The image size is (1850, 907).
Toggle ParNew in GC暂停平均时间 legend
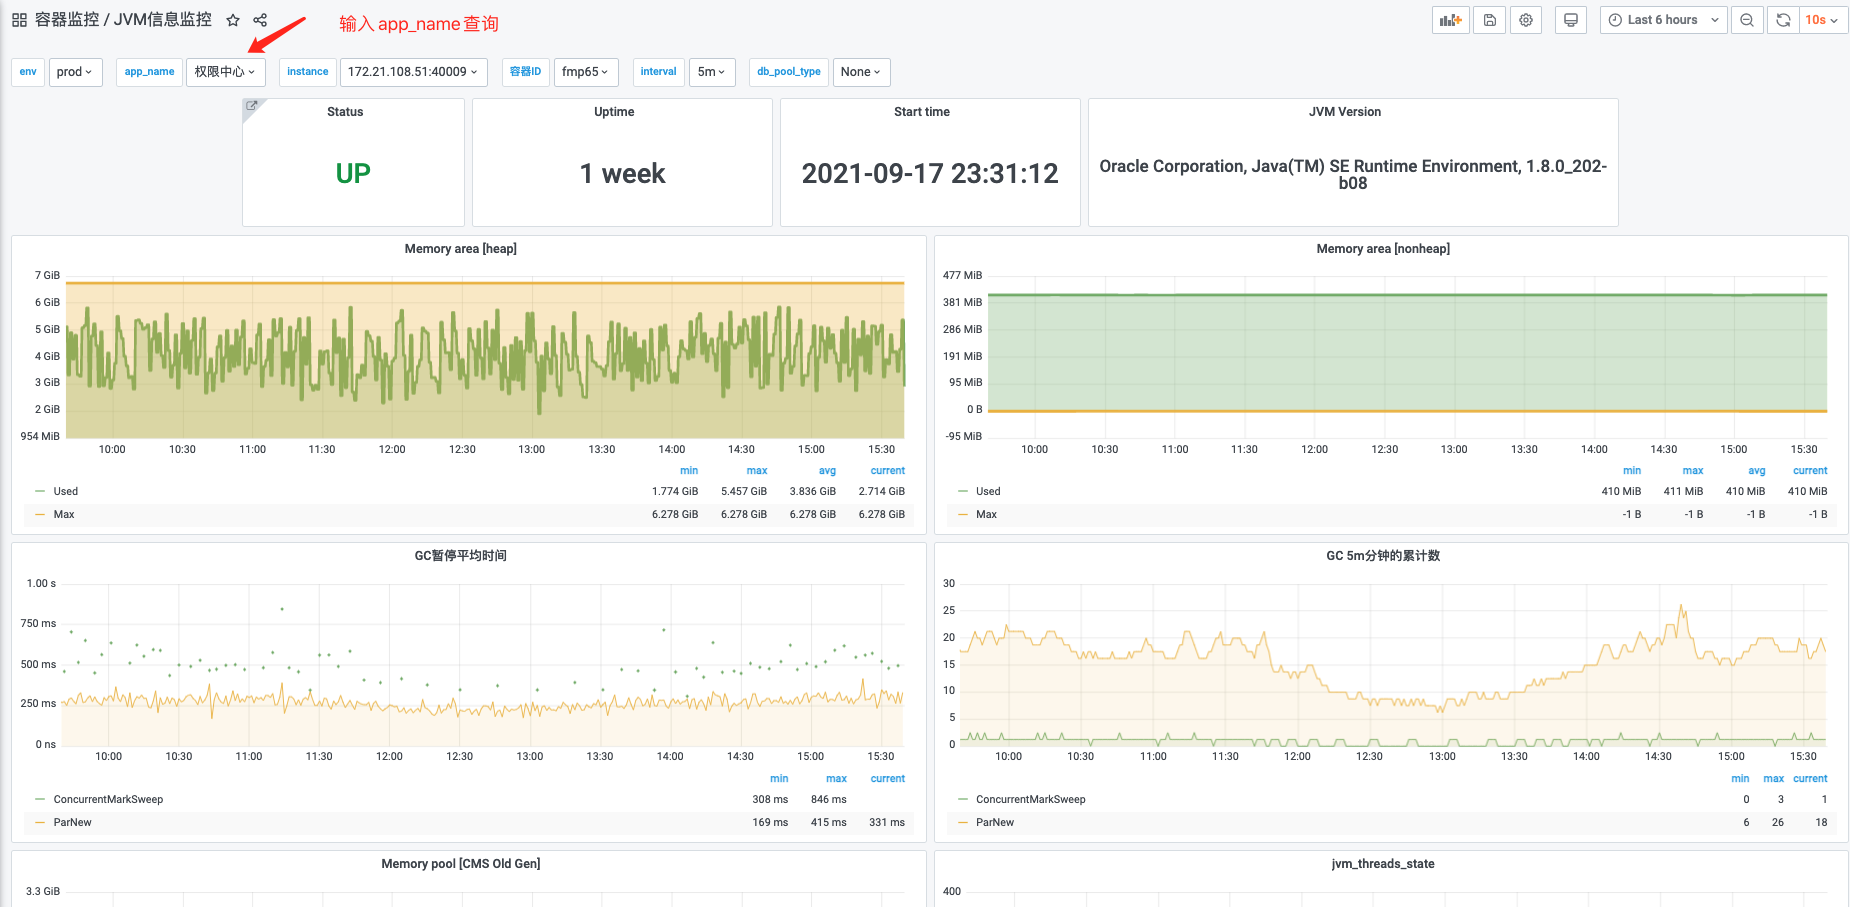click(x=72, y=823)
